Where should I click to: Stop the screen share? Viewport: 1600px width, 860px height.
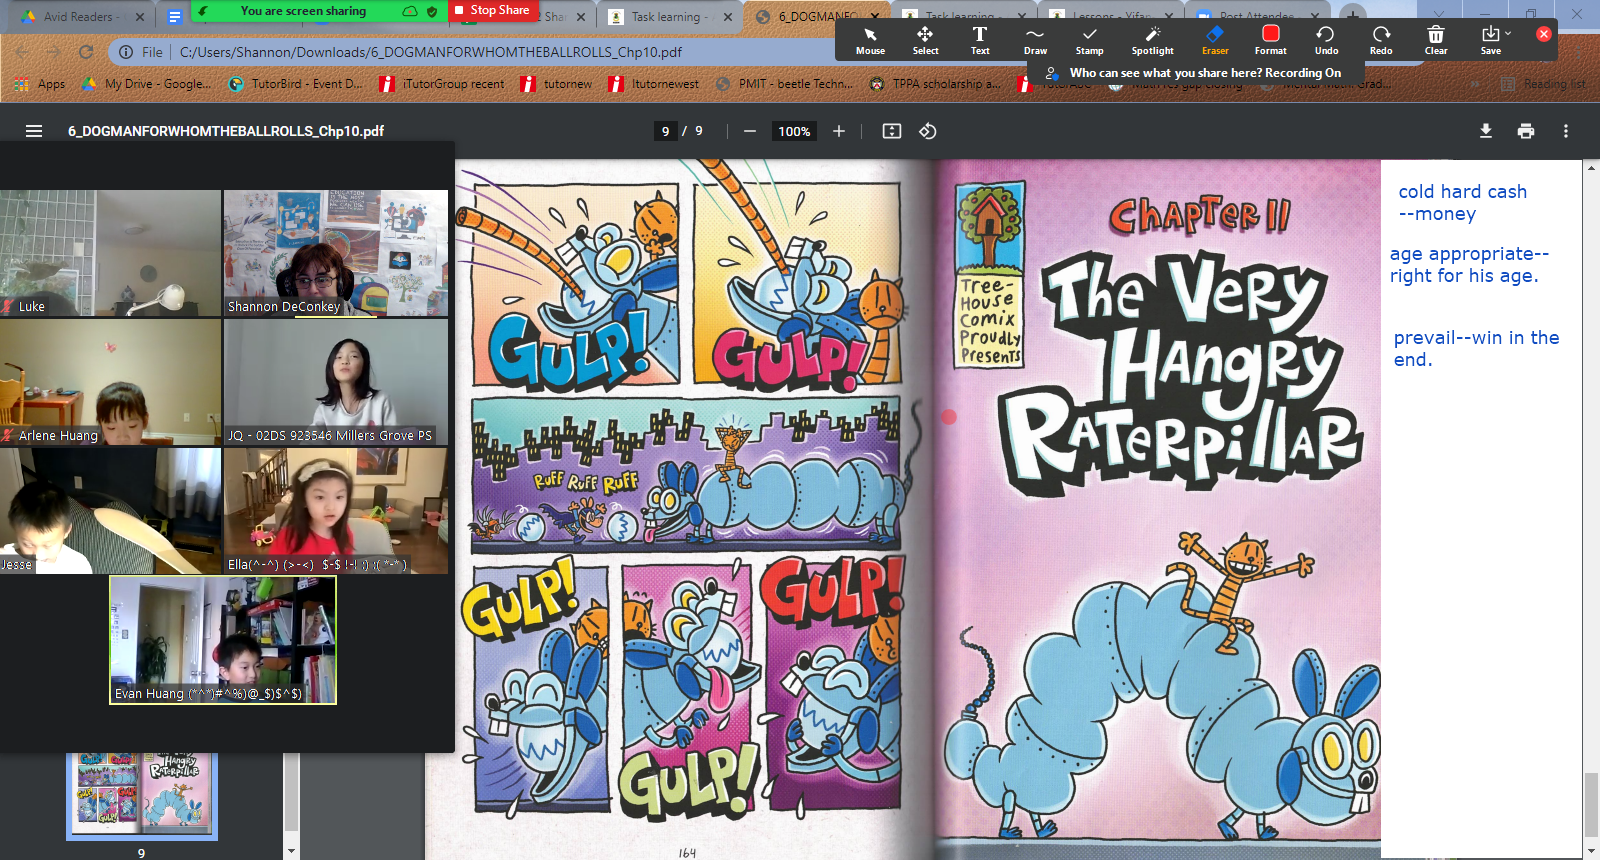(x=491, y=10)
